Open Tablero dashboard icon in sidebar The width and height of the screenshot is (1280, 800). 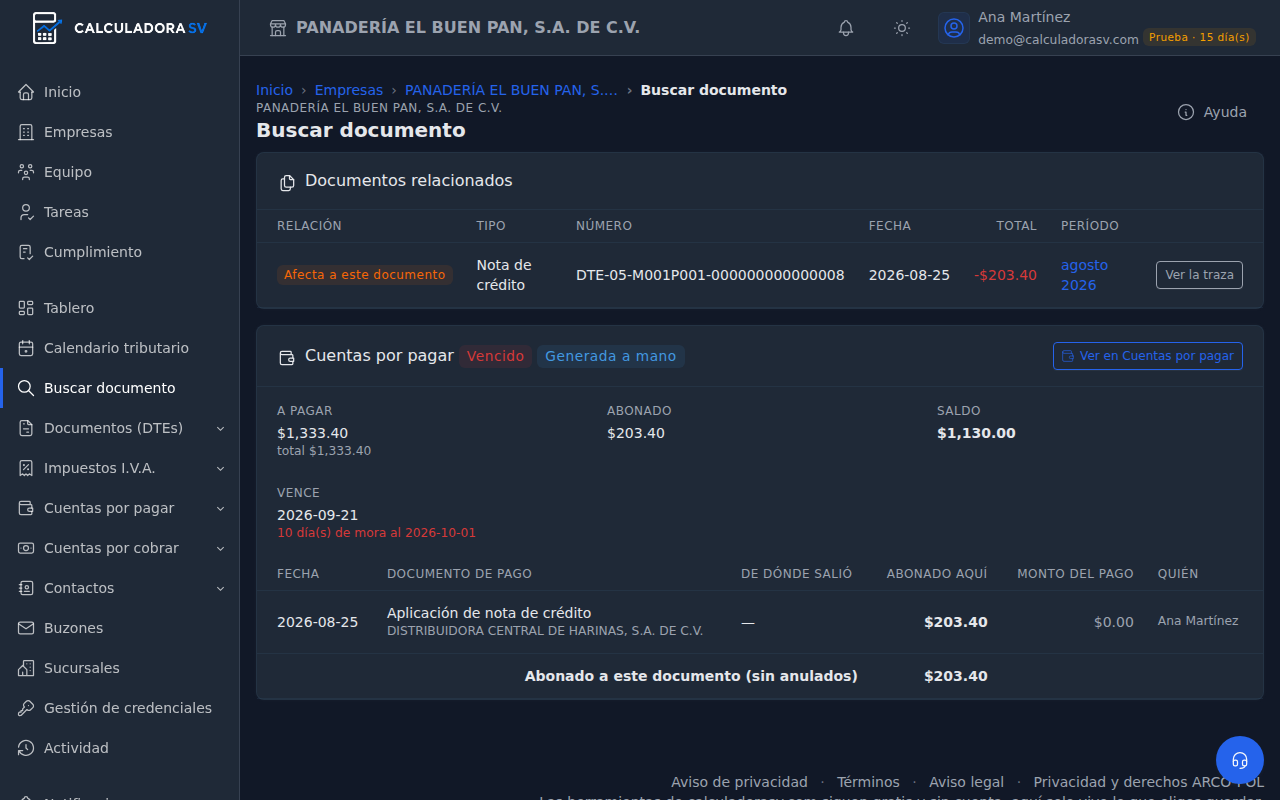(26, 308)
